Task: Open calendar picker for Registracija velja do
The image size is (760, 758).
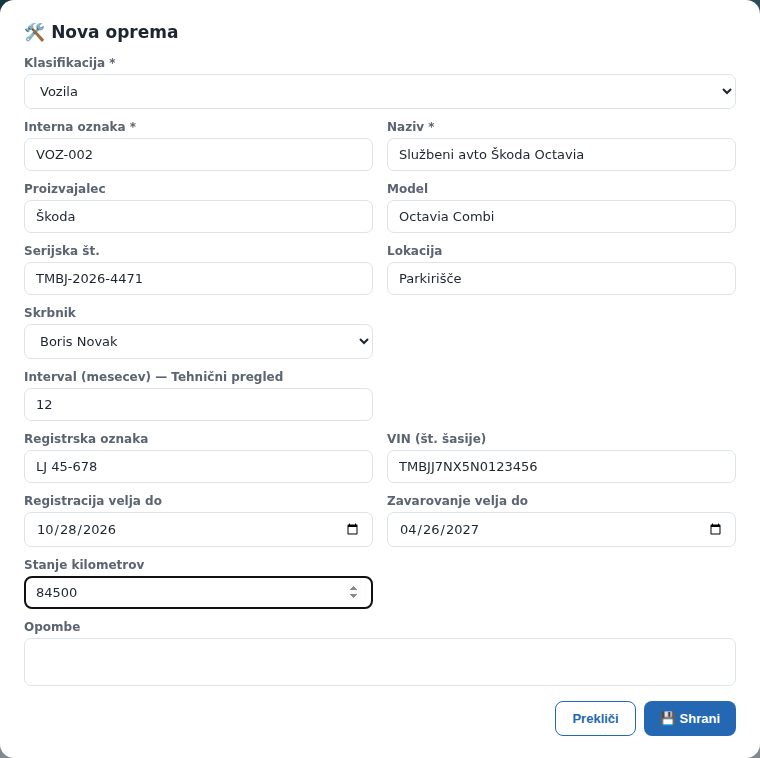Action: tap(352, 529)
